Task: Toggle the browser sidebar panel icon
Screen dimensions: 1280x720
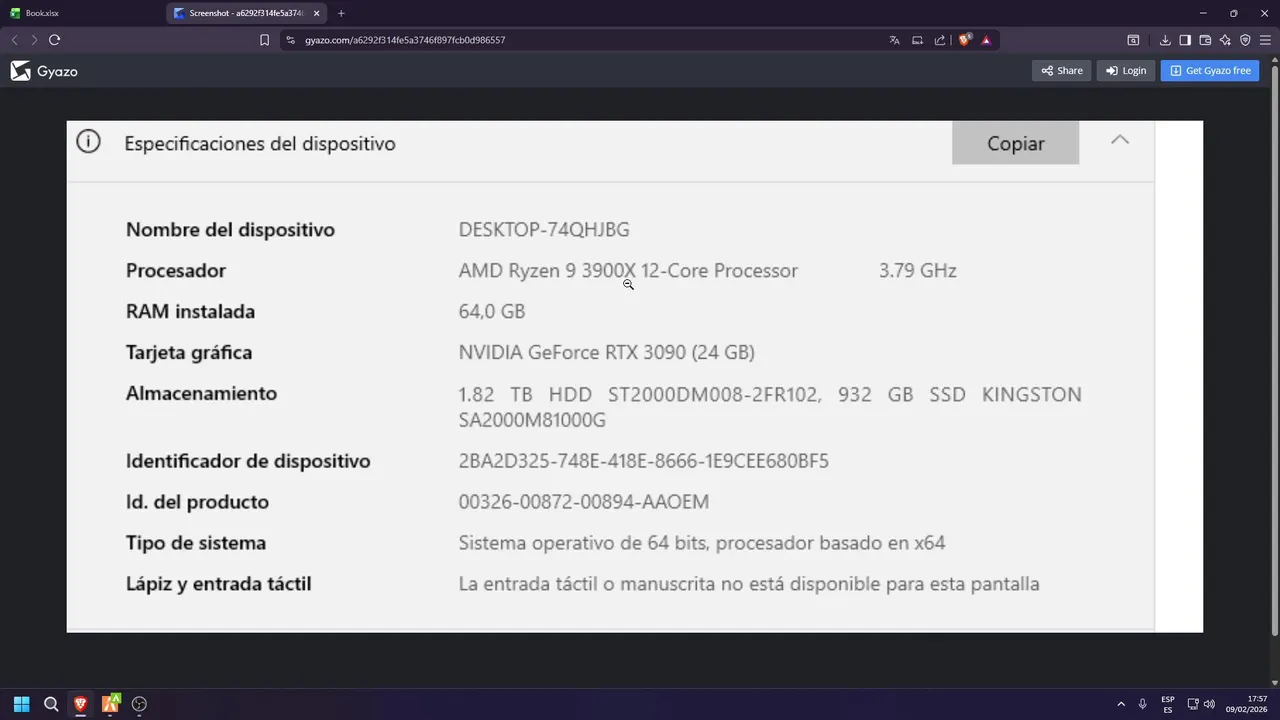Action: tap(1185, 40)
